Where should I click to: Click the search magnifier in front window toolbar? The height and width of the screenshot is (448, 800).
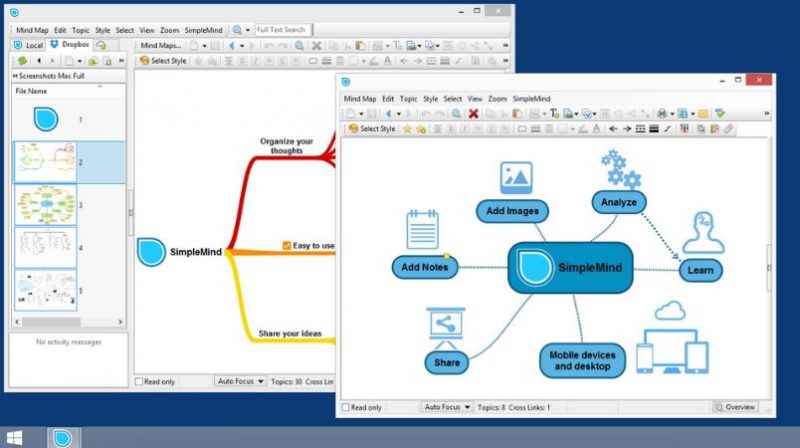click(456, 113)
